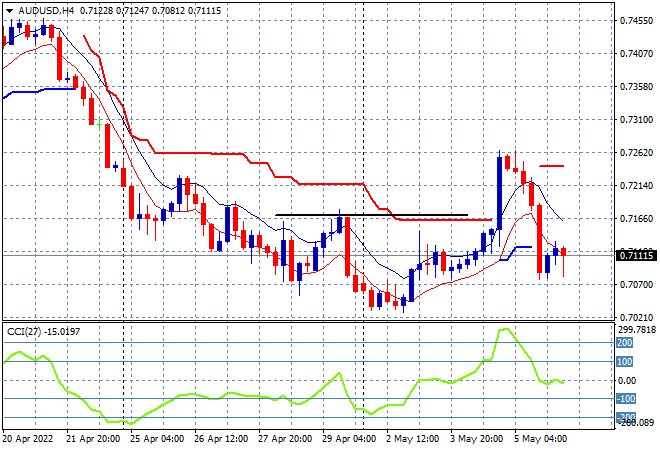Screen dimensions: 660x450
Task: Click the 0.73580 price axis label
Action: (636, 86)
